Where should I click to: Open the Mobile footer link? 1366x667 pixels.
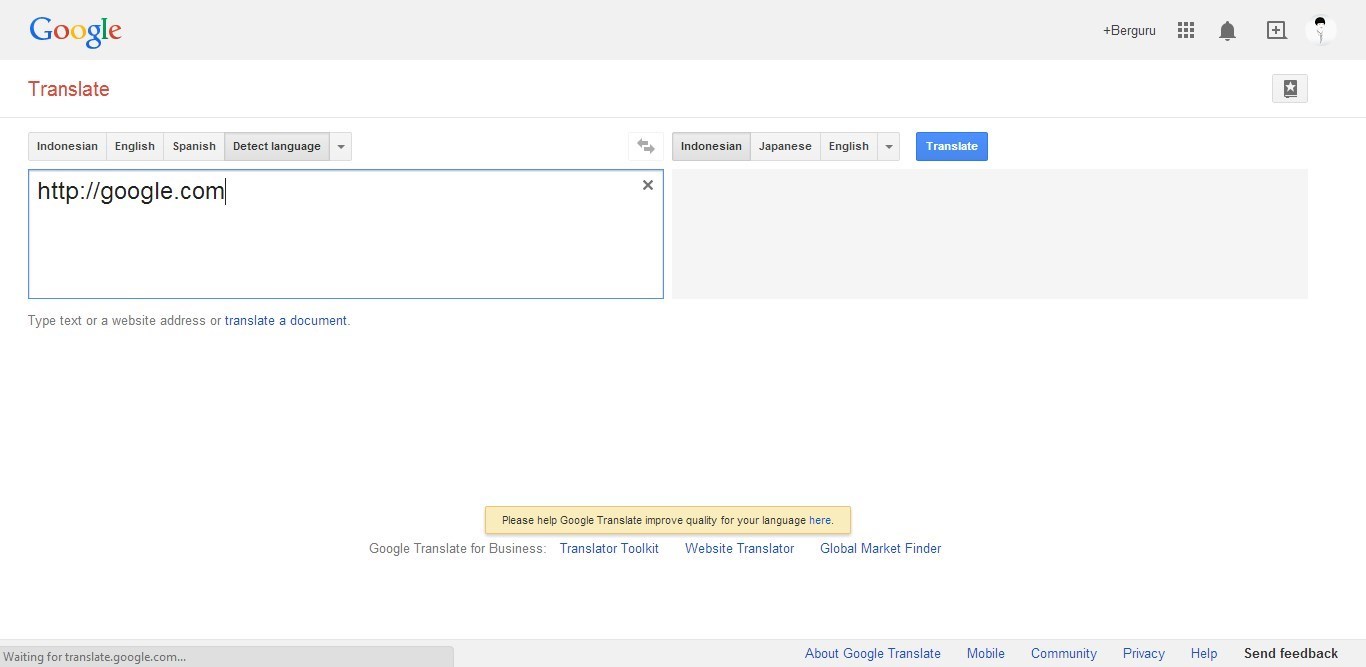[986, 654]
